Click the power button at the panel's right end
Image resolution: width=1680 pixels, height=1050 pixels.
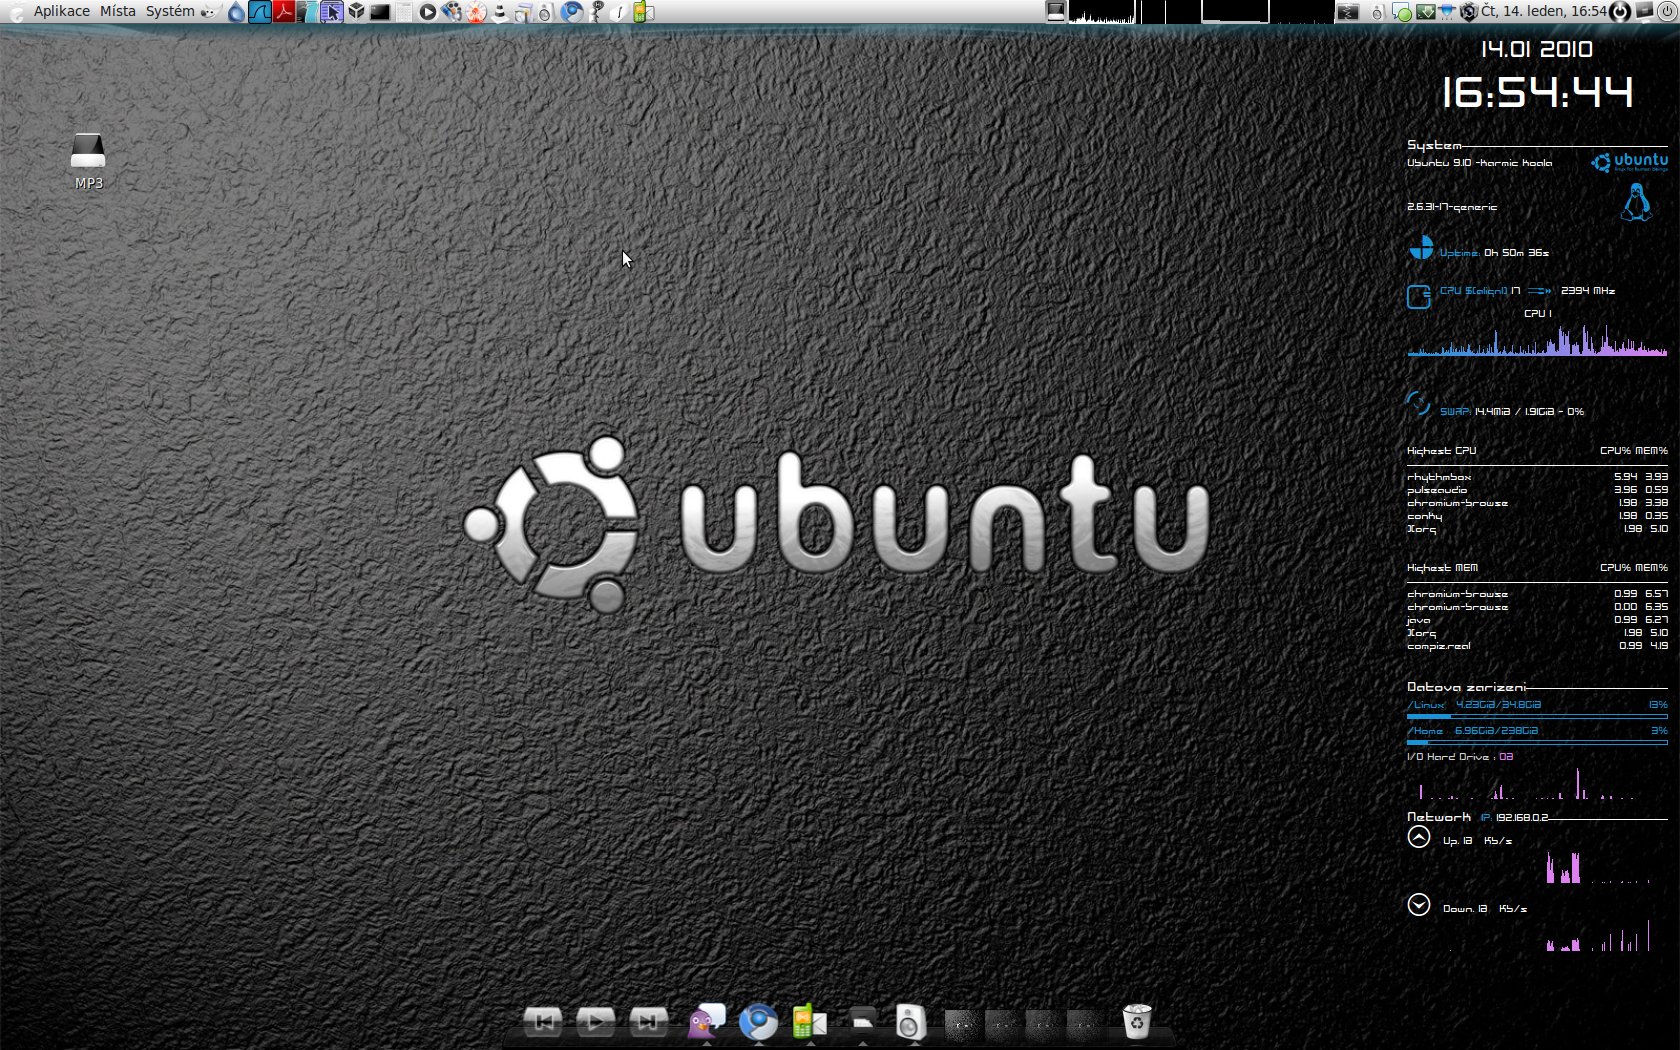pyautogui.click(x=1667, y=12)
